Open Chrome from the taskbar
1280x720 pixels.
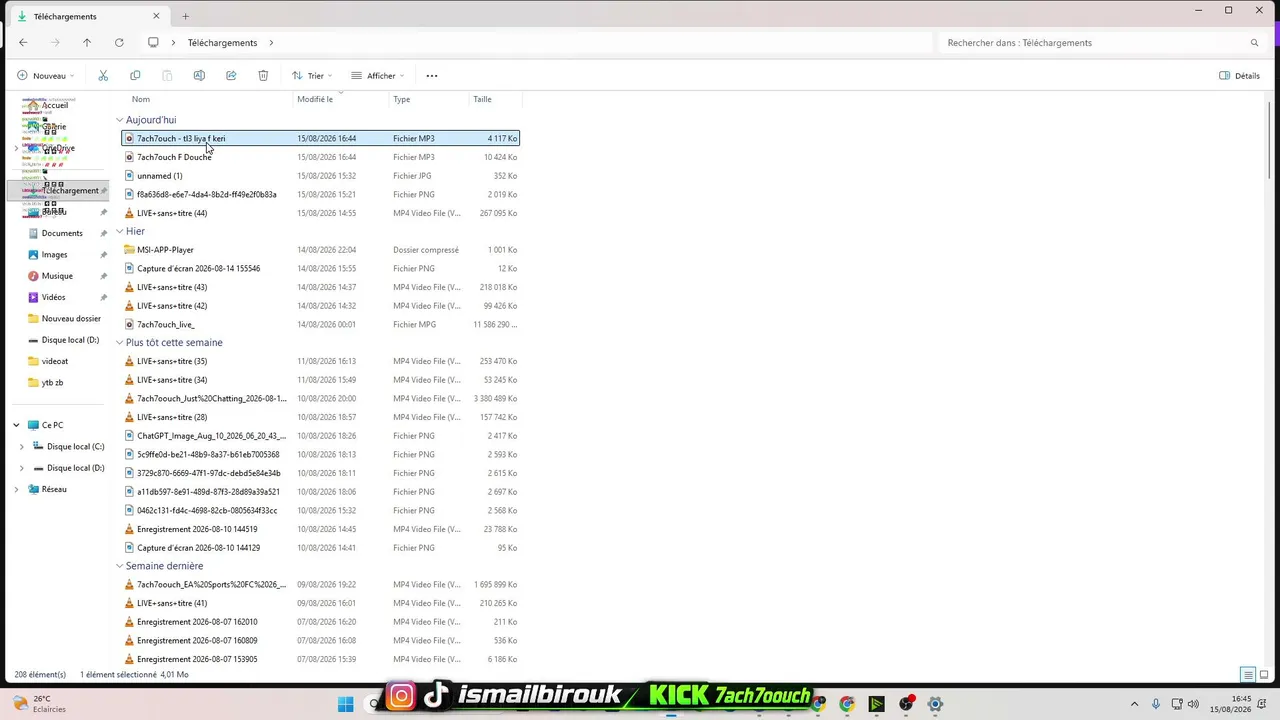(x=847, y=704)
